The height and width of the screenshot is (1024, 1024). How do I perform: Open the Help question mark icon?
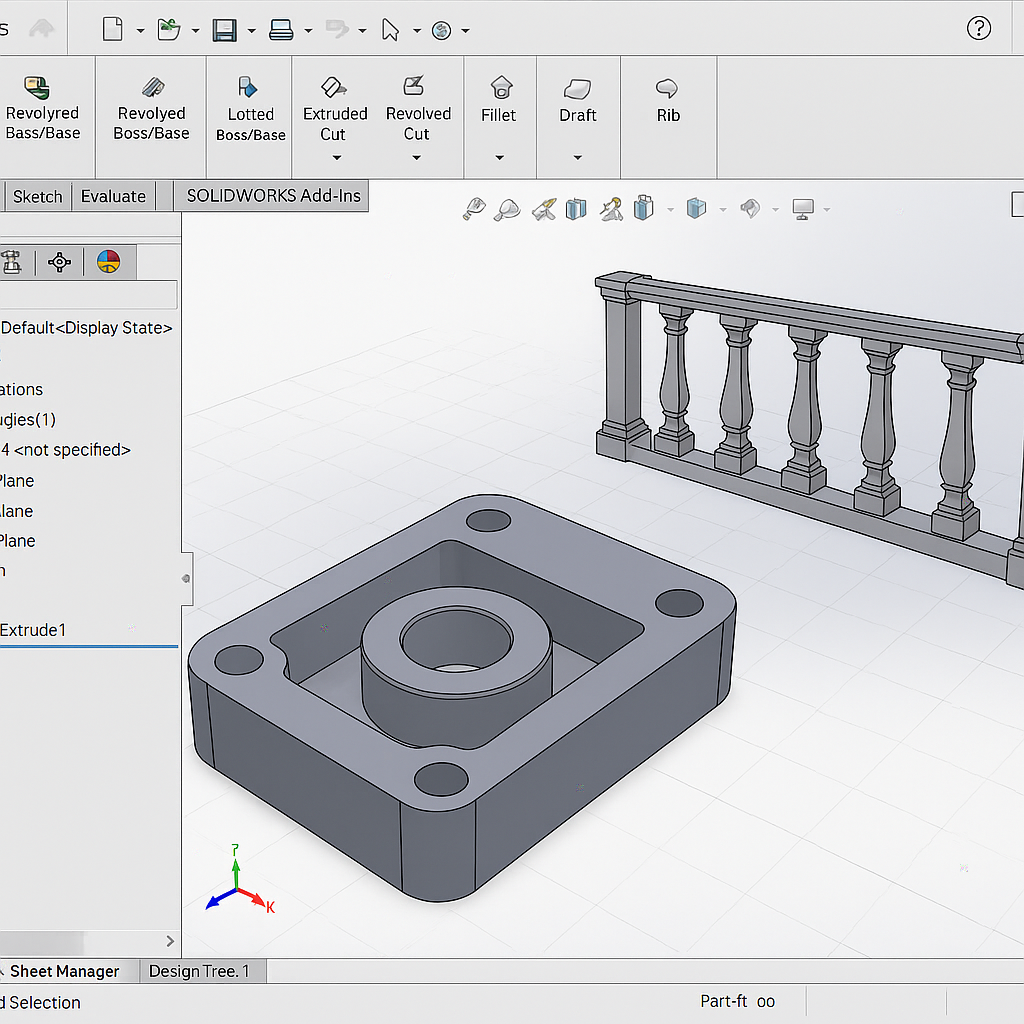pyautogui.click(x=979, y=28)
